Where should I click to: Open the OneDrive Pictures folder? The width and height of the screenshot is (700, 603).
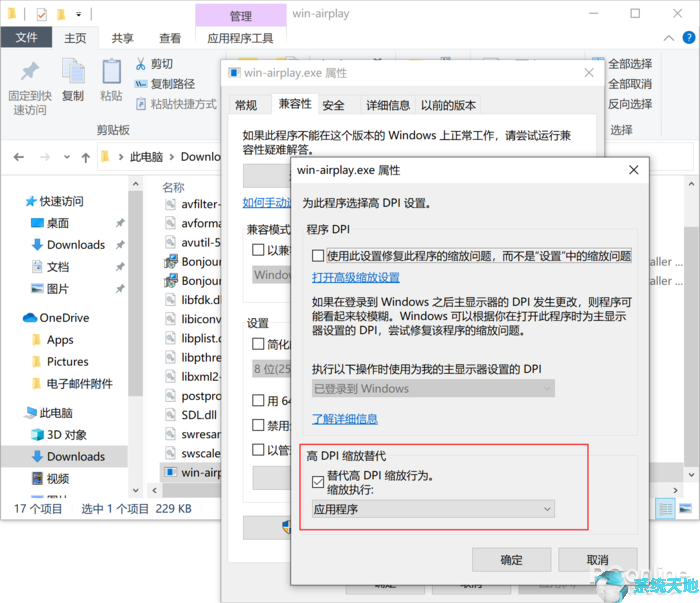[x=60, y=362]
